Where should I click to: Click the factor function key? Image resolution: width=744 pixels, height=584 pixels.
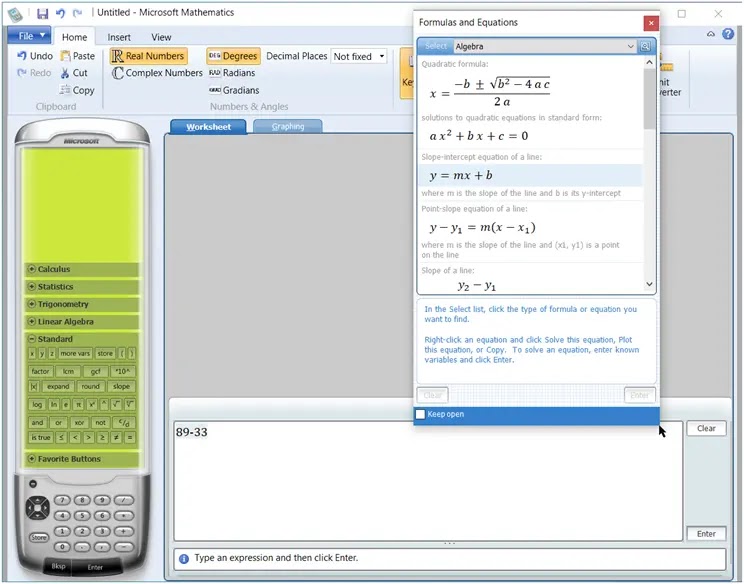point(41,372)
